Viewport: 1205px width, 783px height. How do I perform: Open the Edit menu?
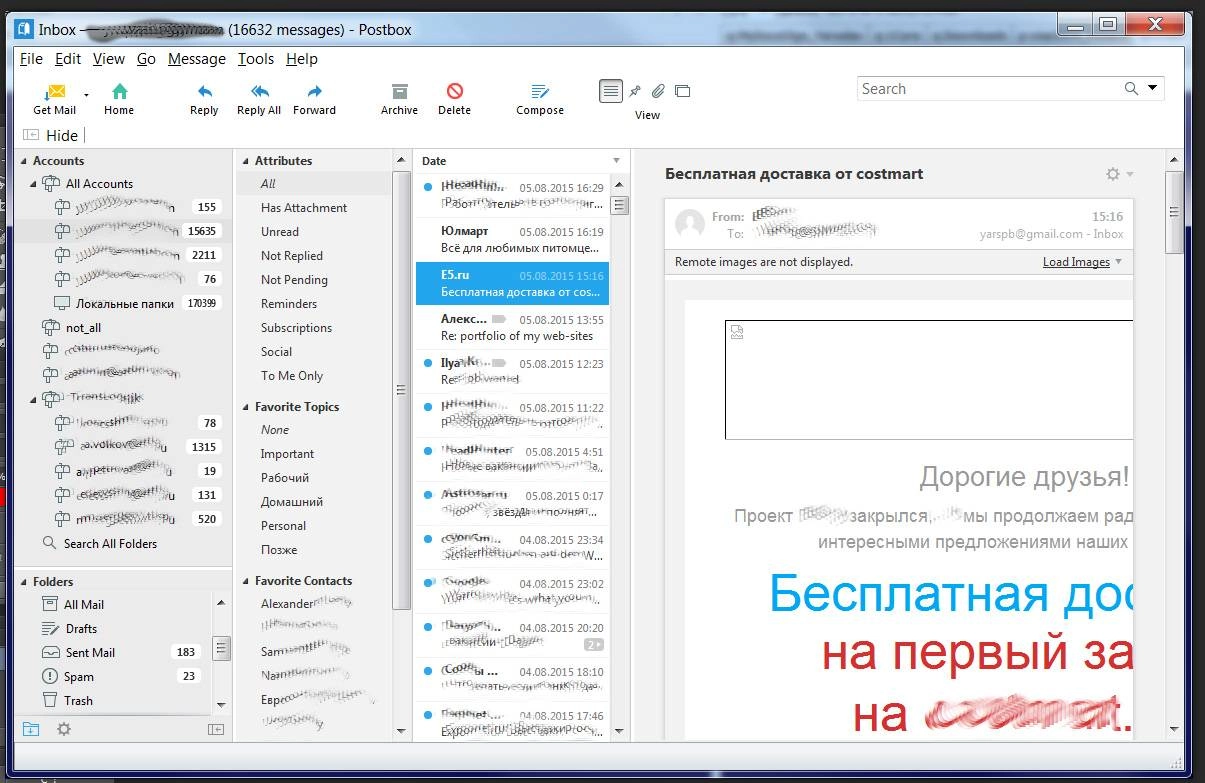tap(68, 59)
